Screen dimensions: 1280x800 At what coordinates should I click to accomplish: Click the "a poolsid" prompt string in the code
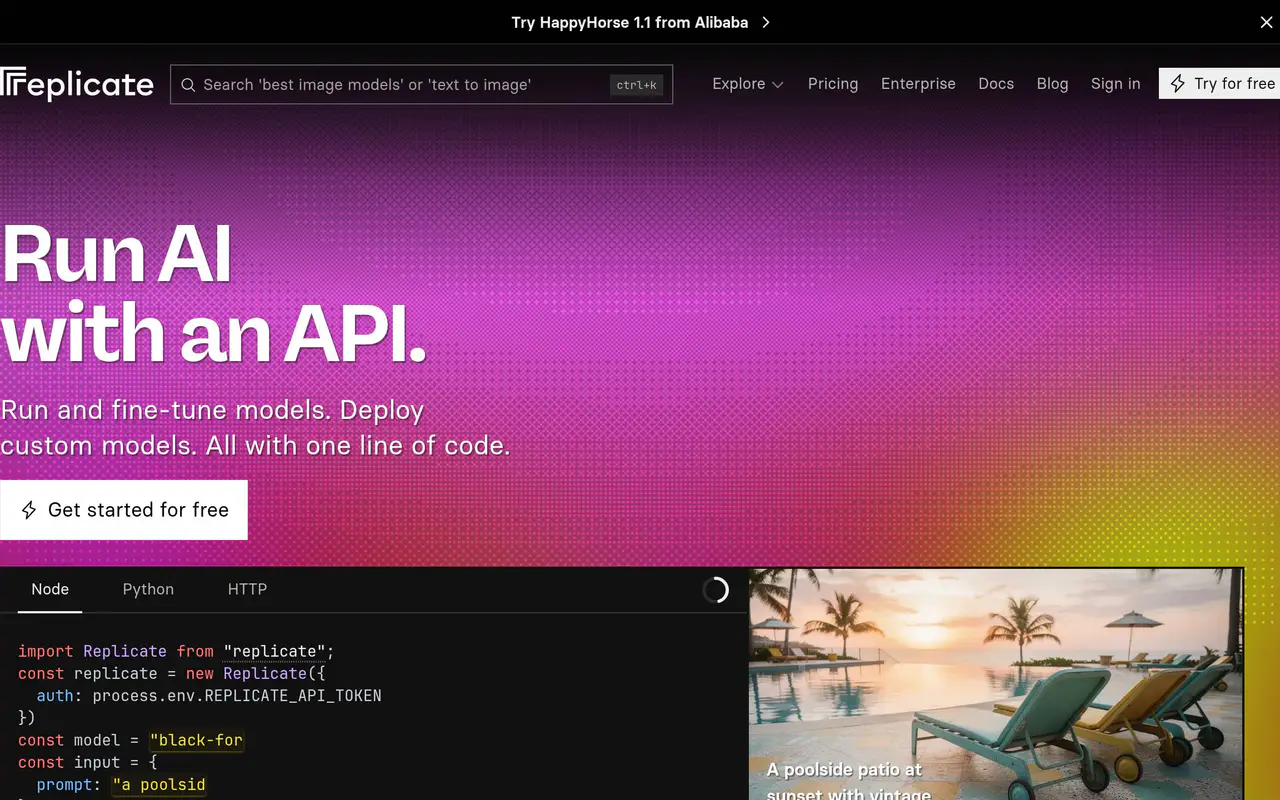pyautogui.click(x=159, y=785)
